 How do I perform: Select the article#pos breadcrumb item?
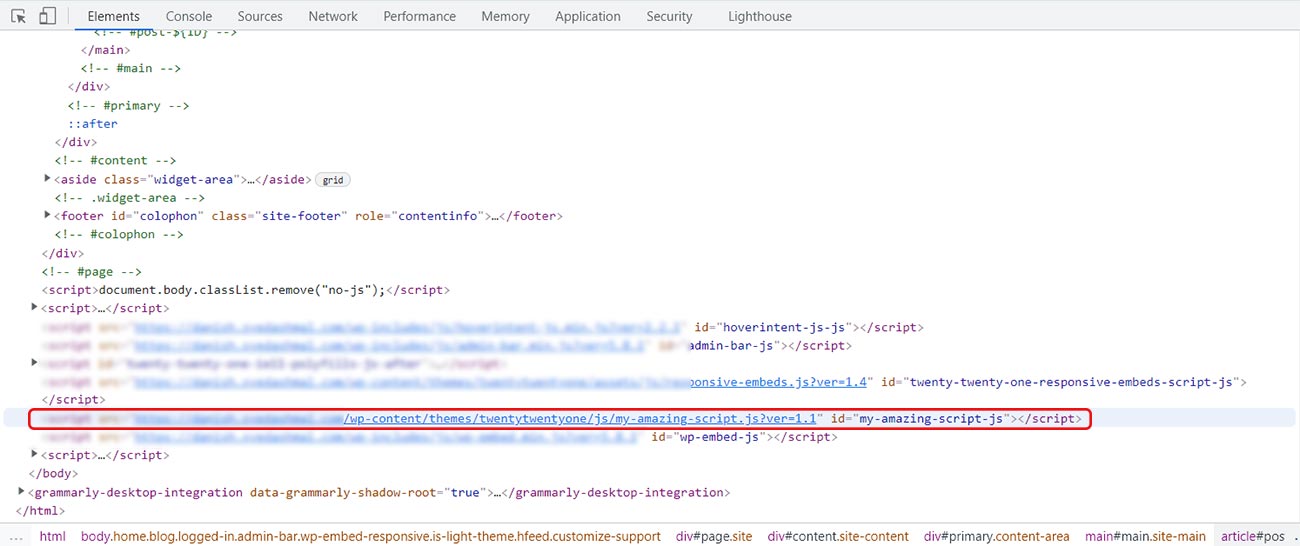(x=1251, y=537)
